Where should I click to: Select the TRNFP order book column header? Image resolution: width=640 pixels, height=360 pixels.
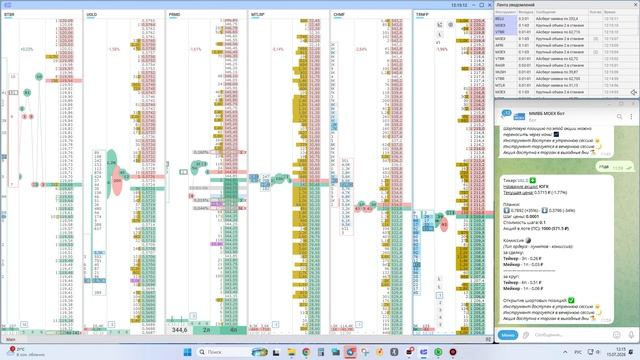coord(422,15)
